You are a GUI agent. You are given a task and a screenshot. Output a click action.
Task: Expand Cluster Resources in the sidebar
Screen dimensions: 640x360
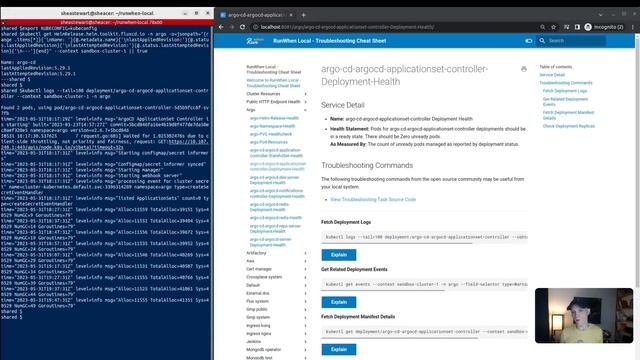pos(276,94)
